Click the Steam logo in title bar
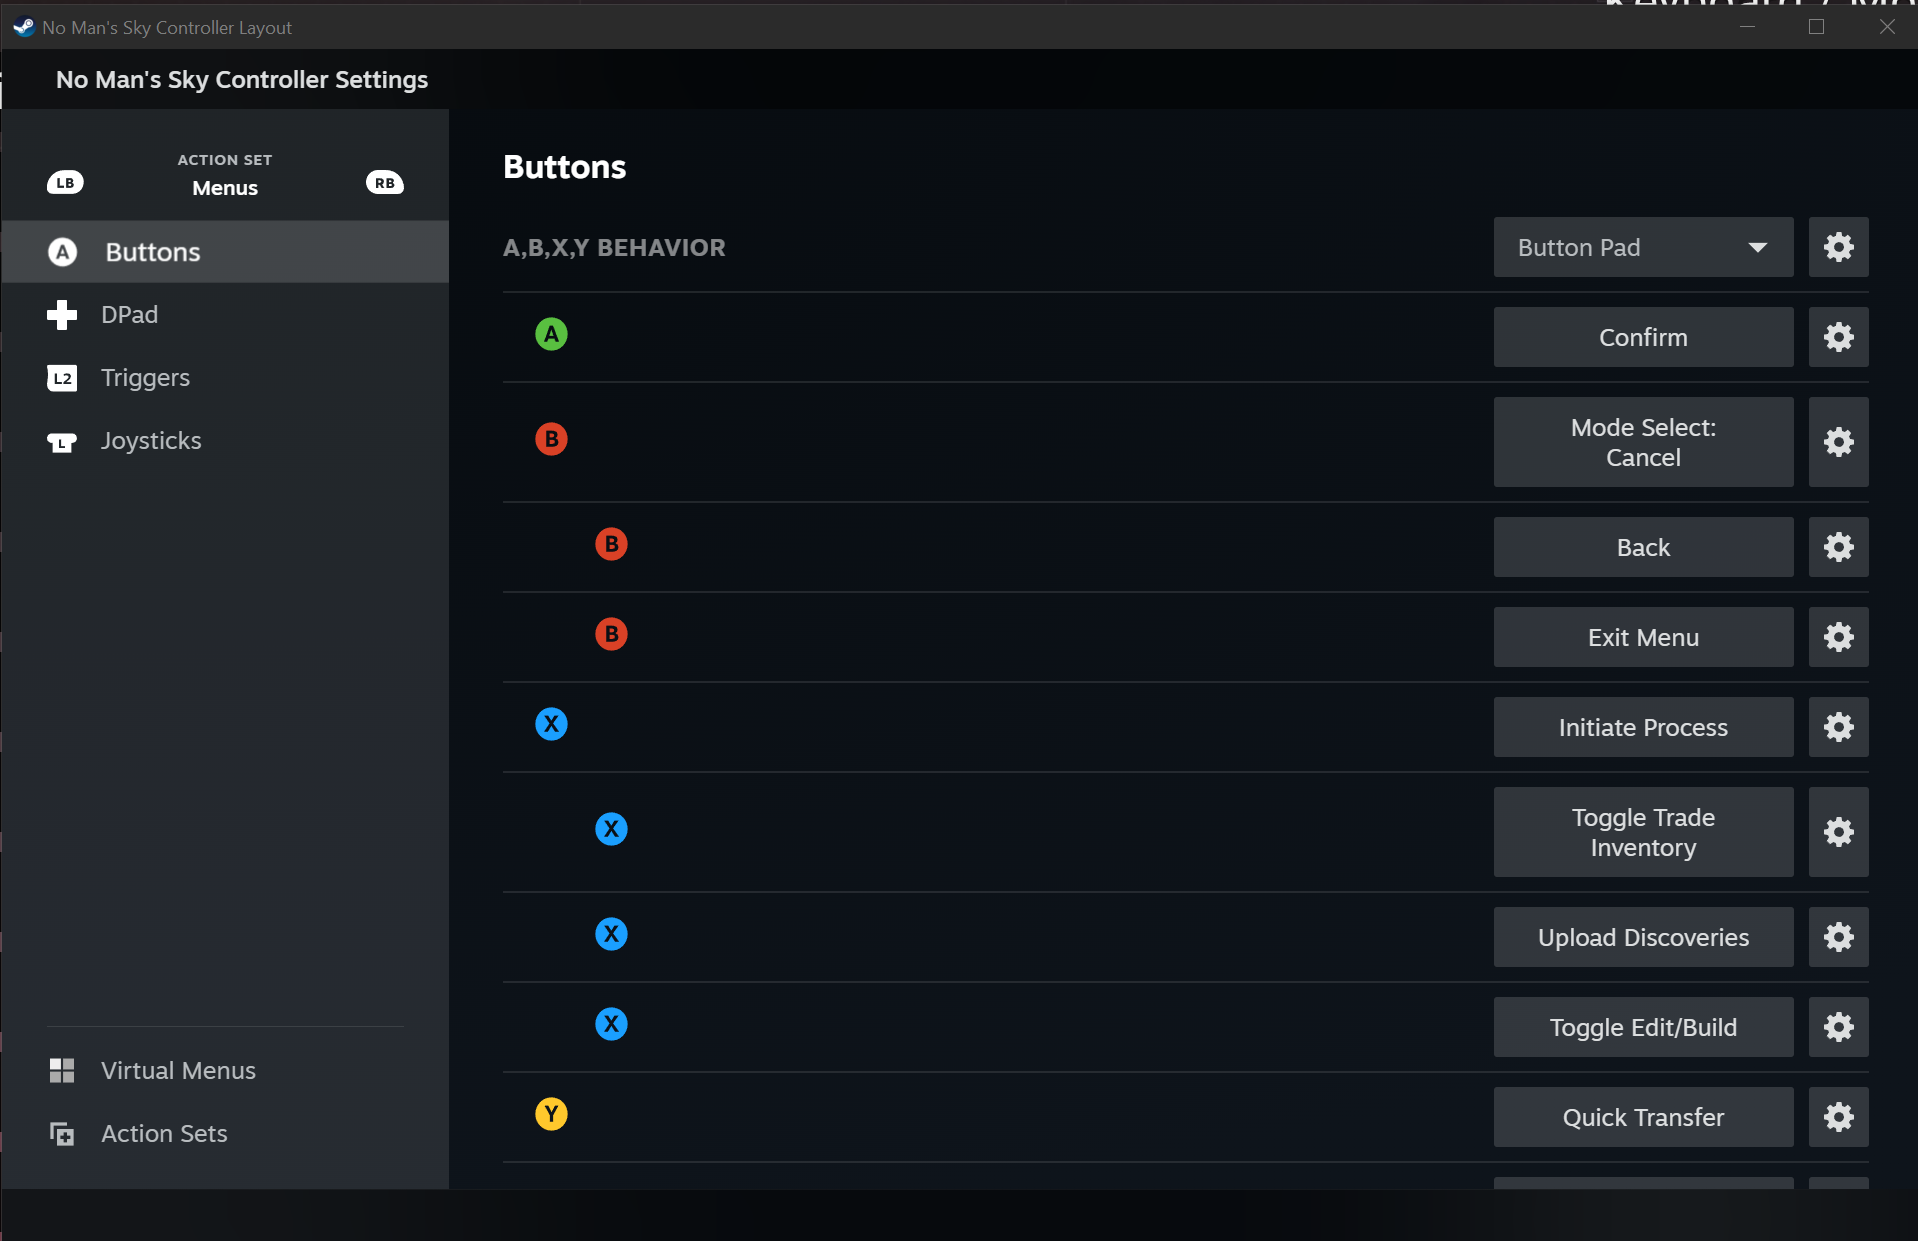The height and width of the screenshot is (1241, 1918). click(24, 27)
